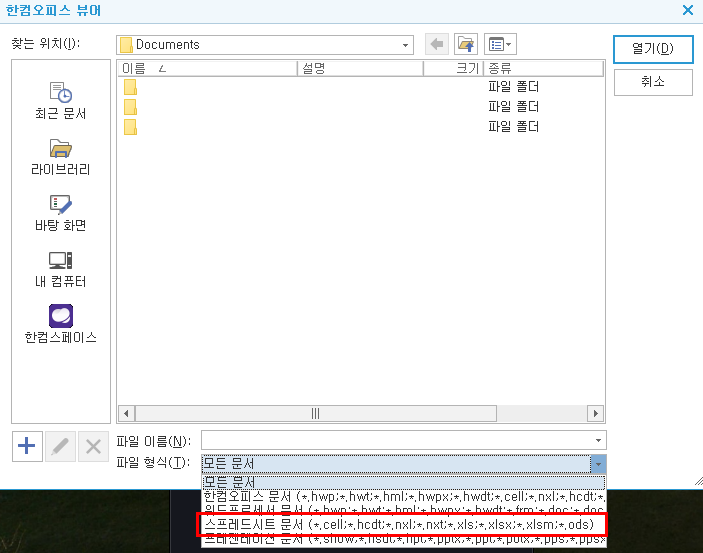Sort by the 이름 column header
Viewport: 703px width, 553px height.
click(208, 69)
